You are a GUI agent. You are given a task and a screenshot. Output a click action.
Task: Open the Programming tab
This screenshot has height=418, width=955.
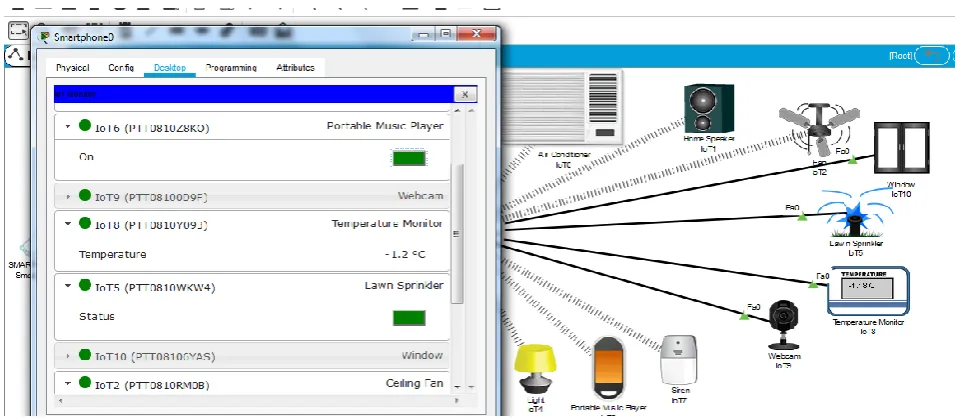pos(231,68)
